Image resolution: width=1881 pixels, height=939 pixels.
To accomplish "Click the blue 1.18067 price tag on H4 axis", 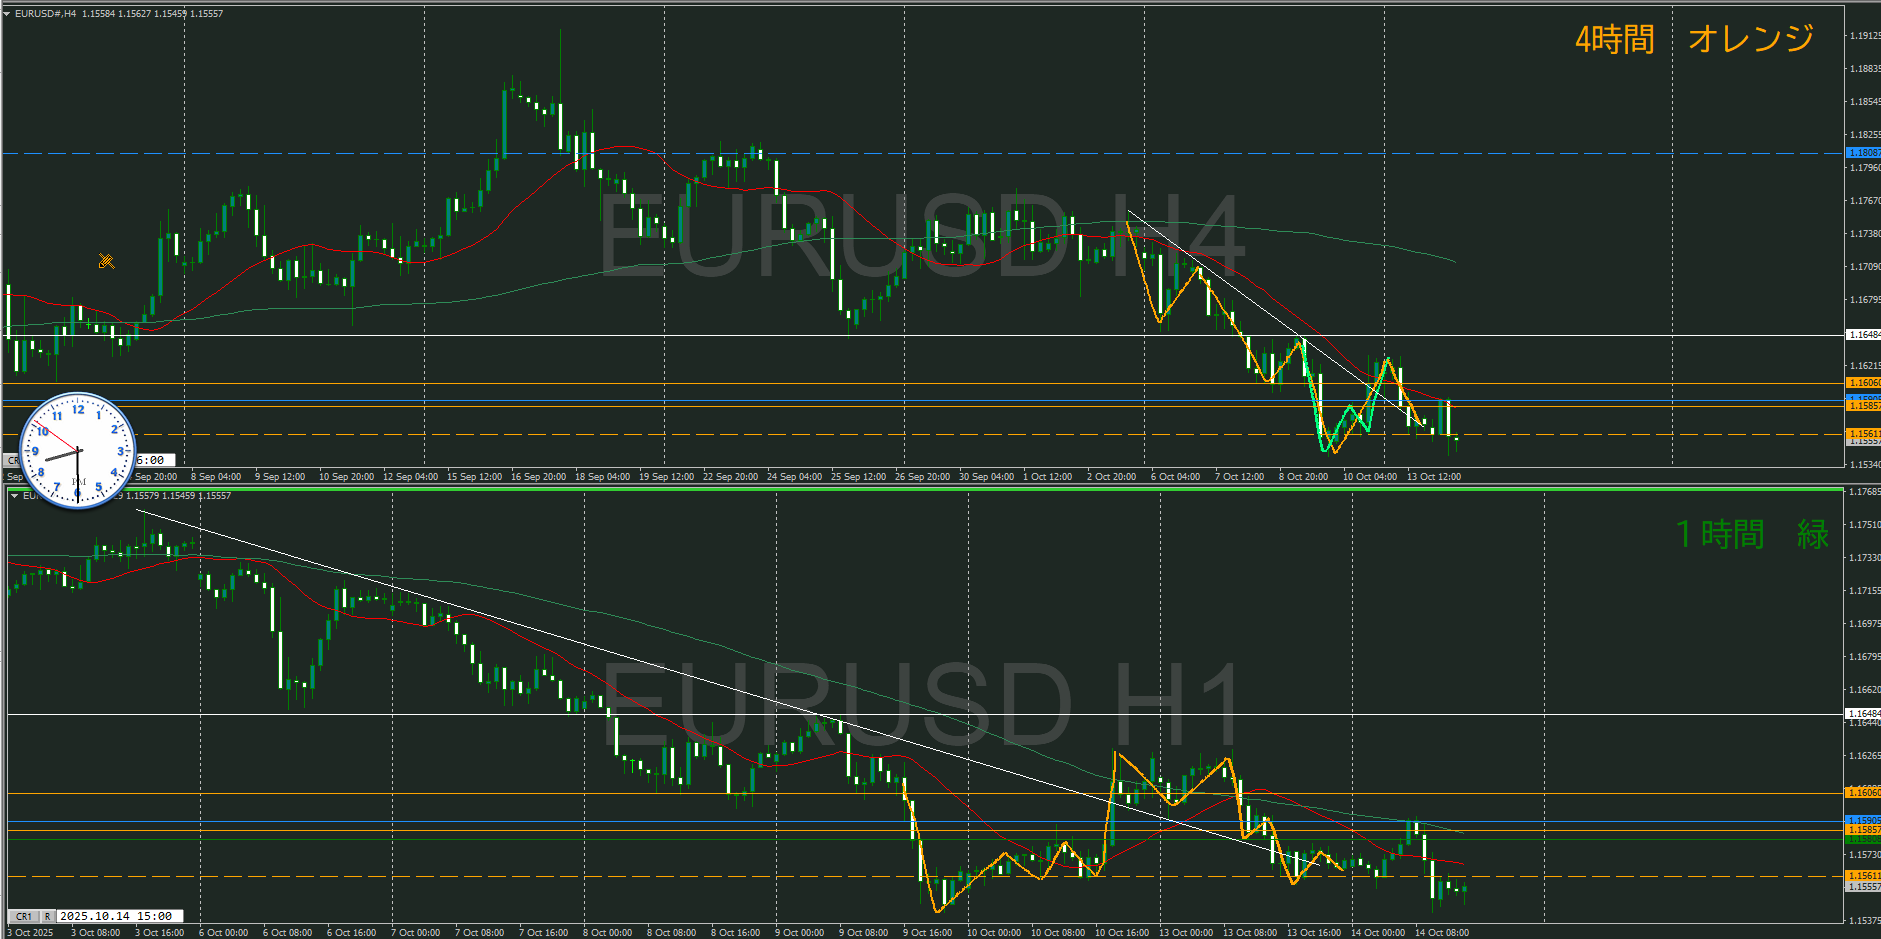I will point(1863,153).
